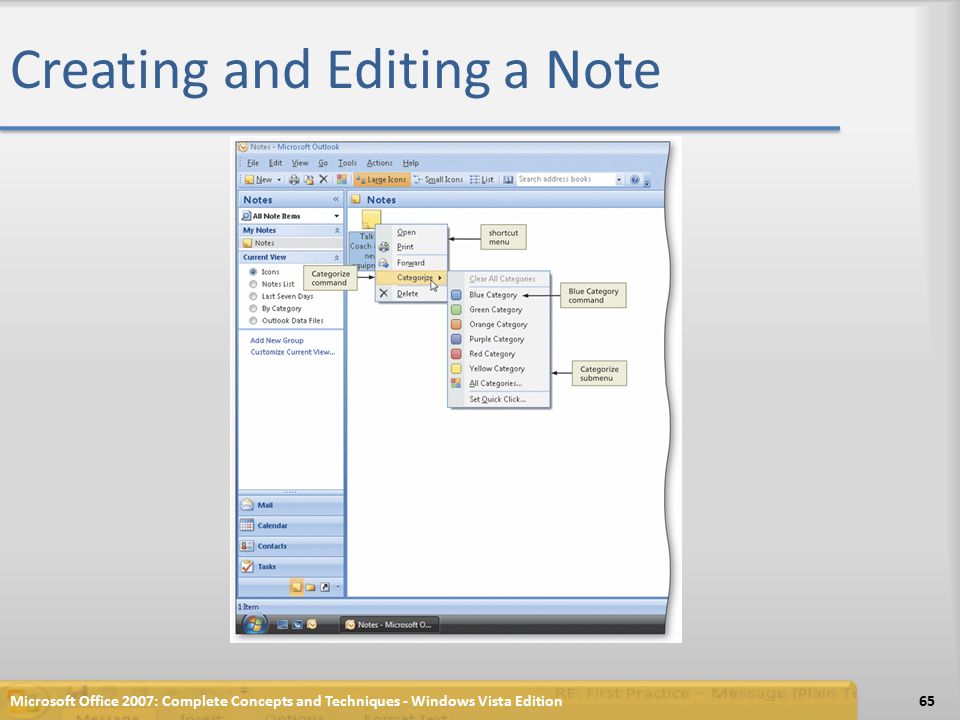960x720 pixels.
Task: Click the Add New Group link
Action: point(277,340)
